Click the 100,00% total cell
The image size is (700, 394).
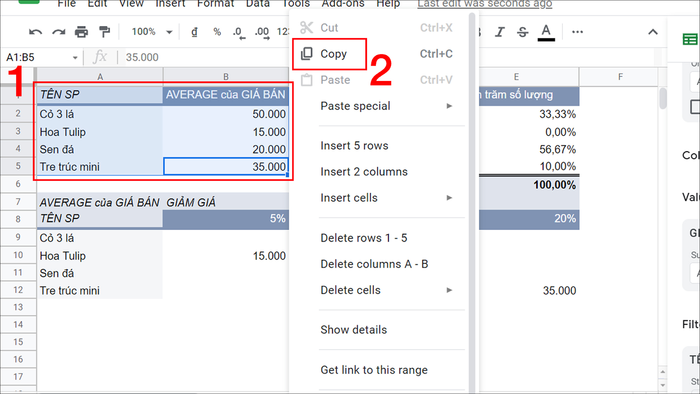pyautogui.click(x=529, y=185)
